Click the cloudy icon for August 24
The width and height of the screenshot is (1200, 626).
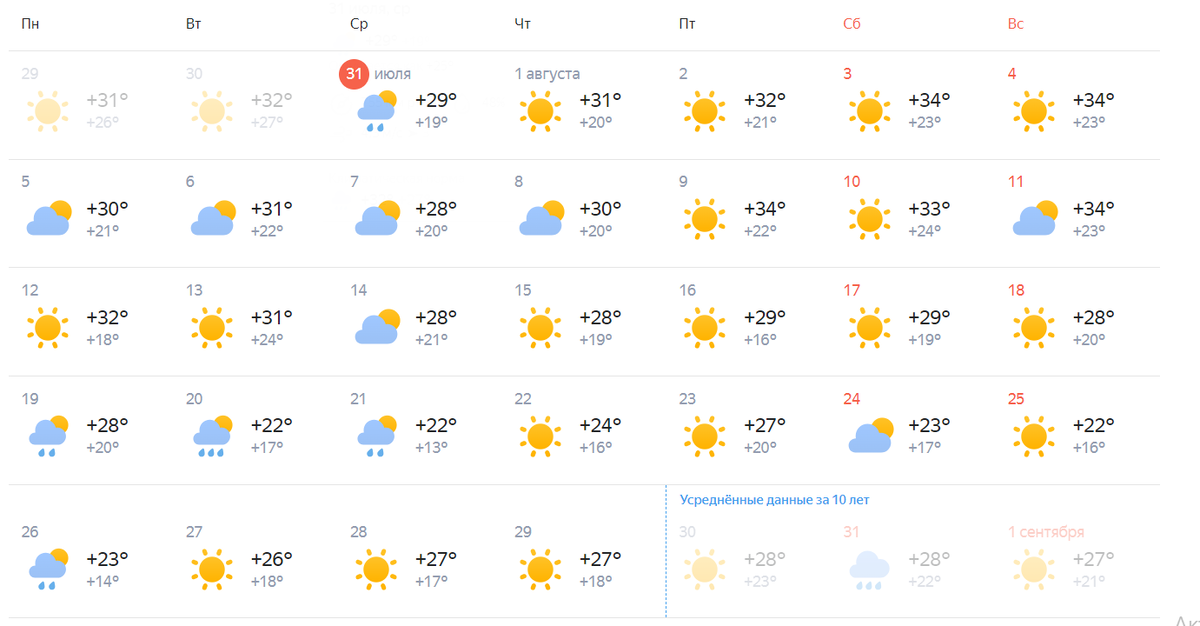coord(869,436)
